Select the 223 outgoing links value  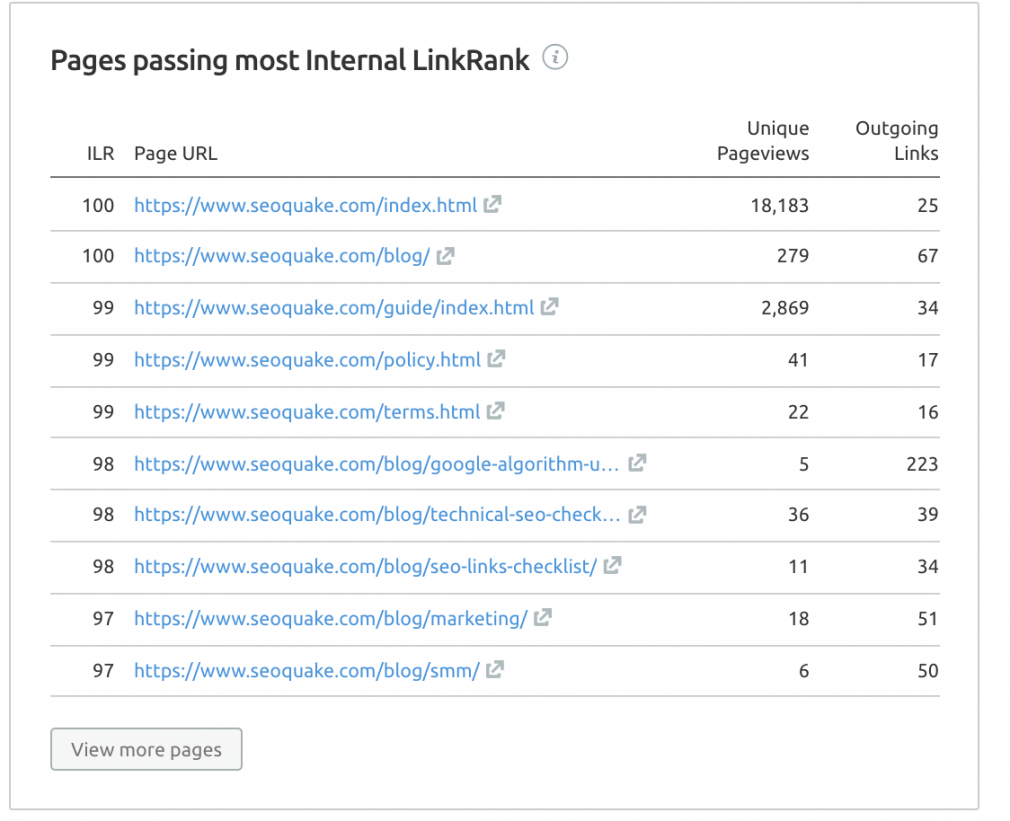coord(922,464)
